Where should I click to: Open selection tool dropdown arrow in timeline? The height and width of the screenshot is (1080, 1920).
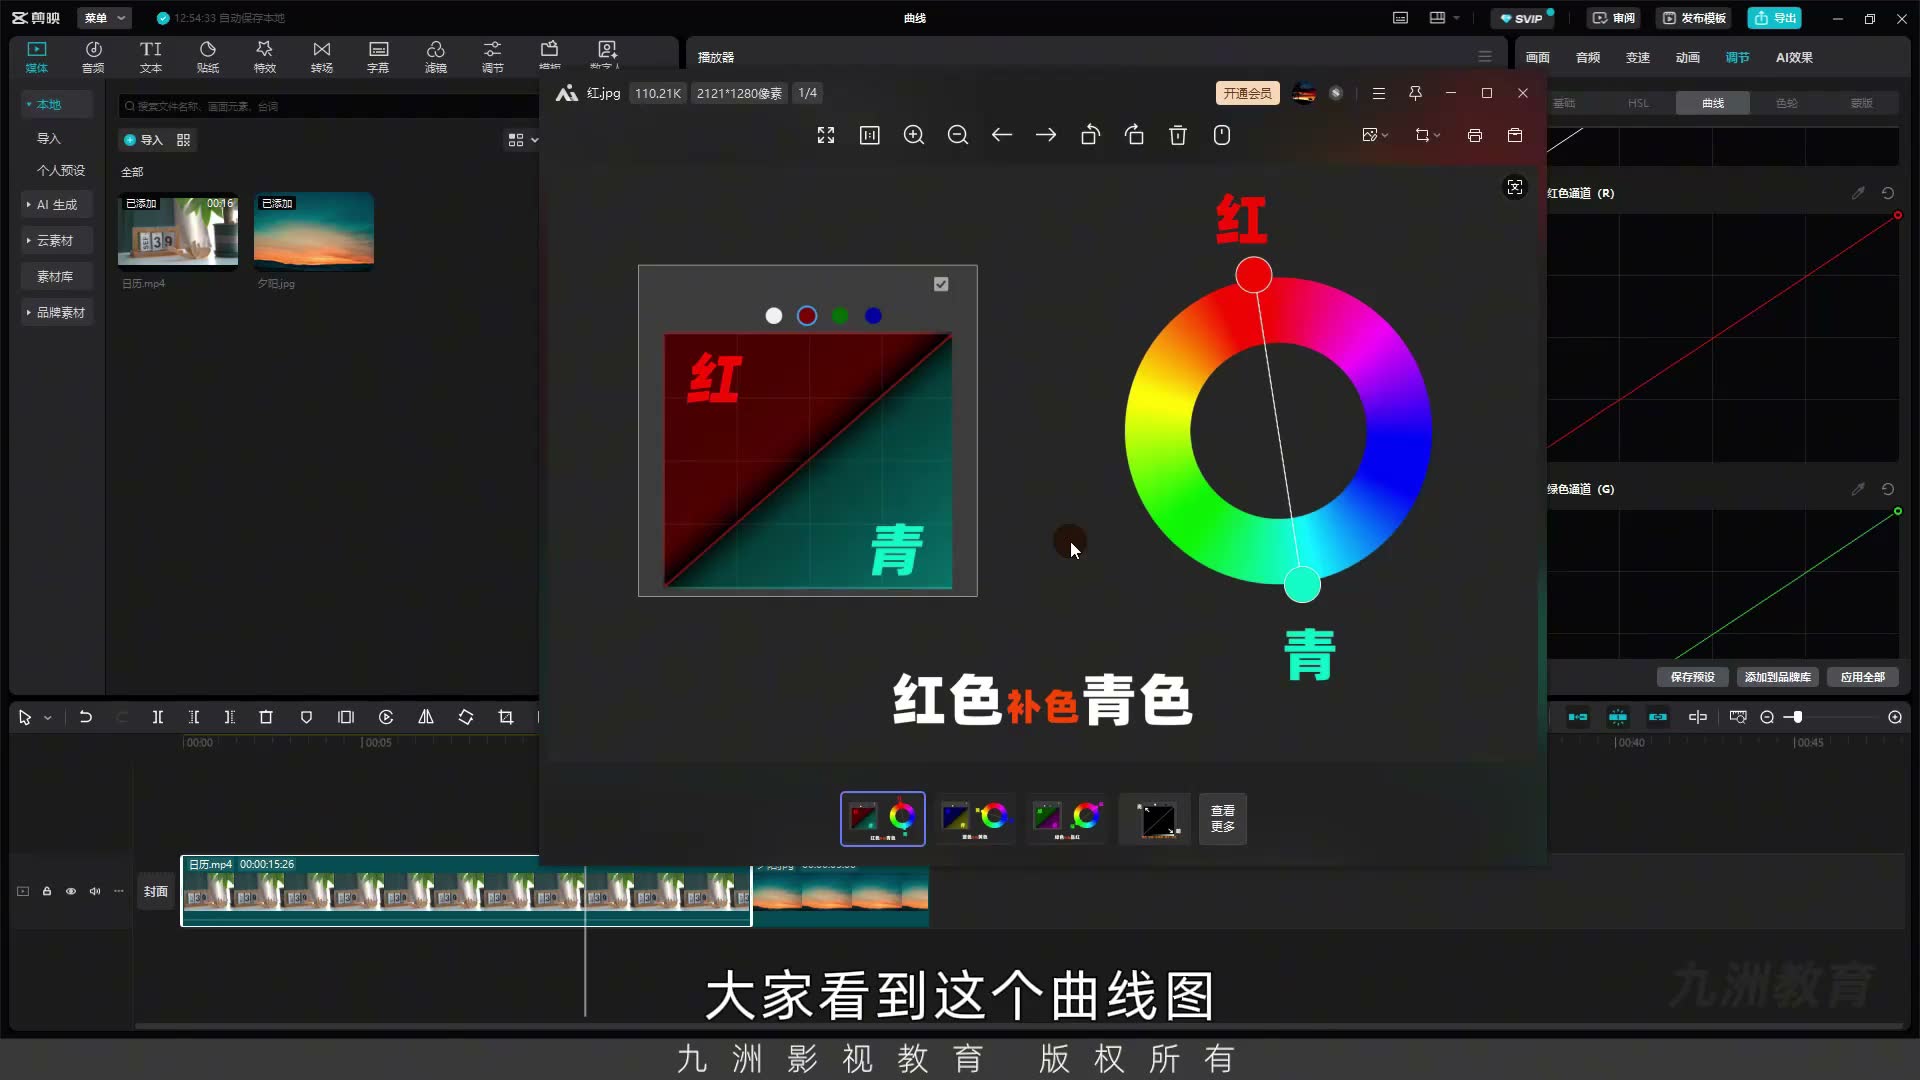(47, 718)
